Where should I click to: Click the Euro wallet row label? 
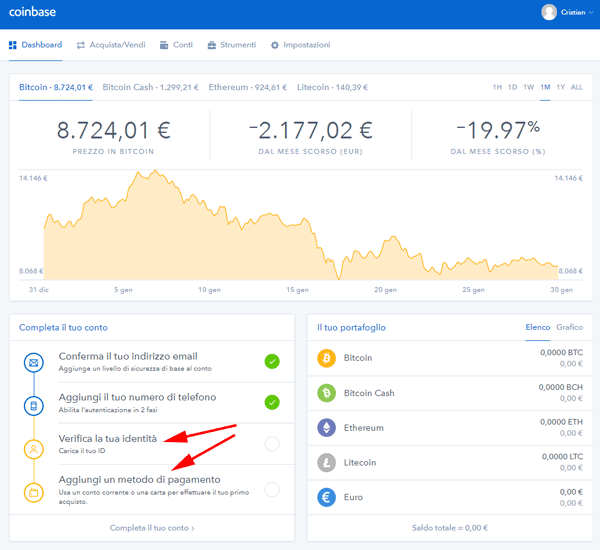point(353,498)
